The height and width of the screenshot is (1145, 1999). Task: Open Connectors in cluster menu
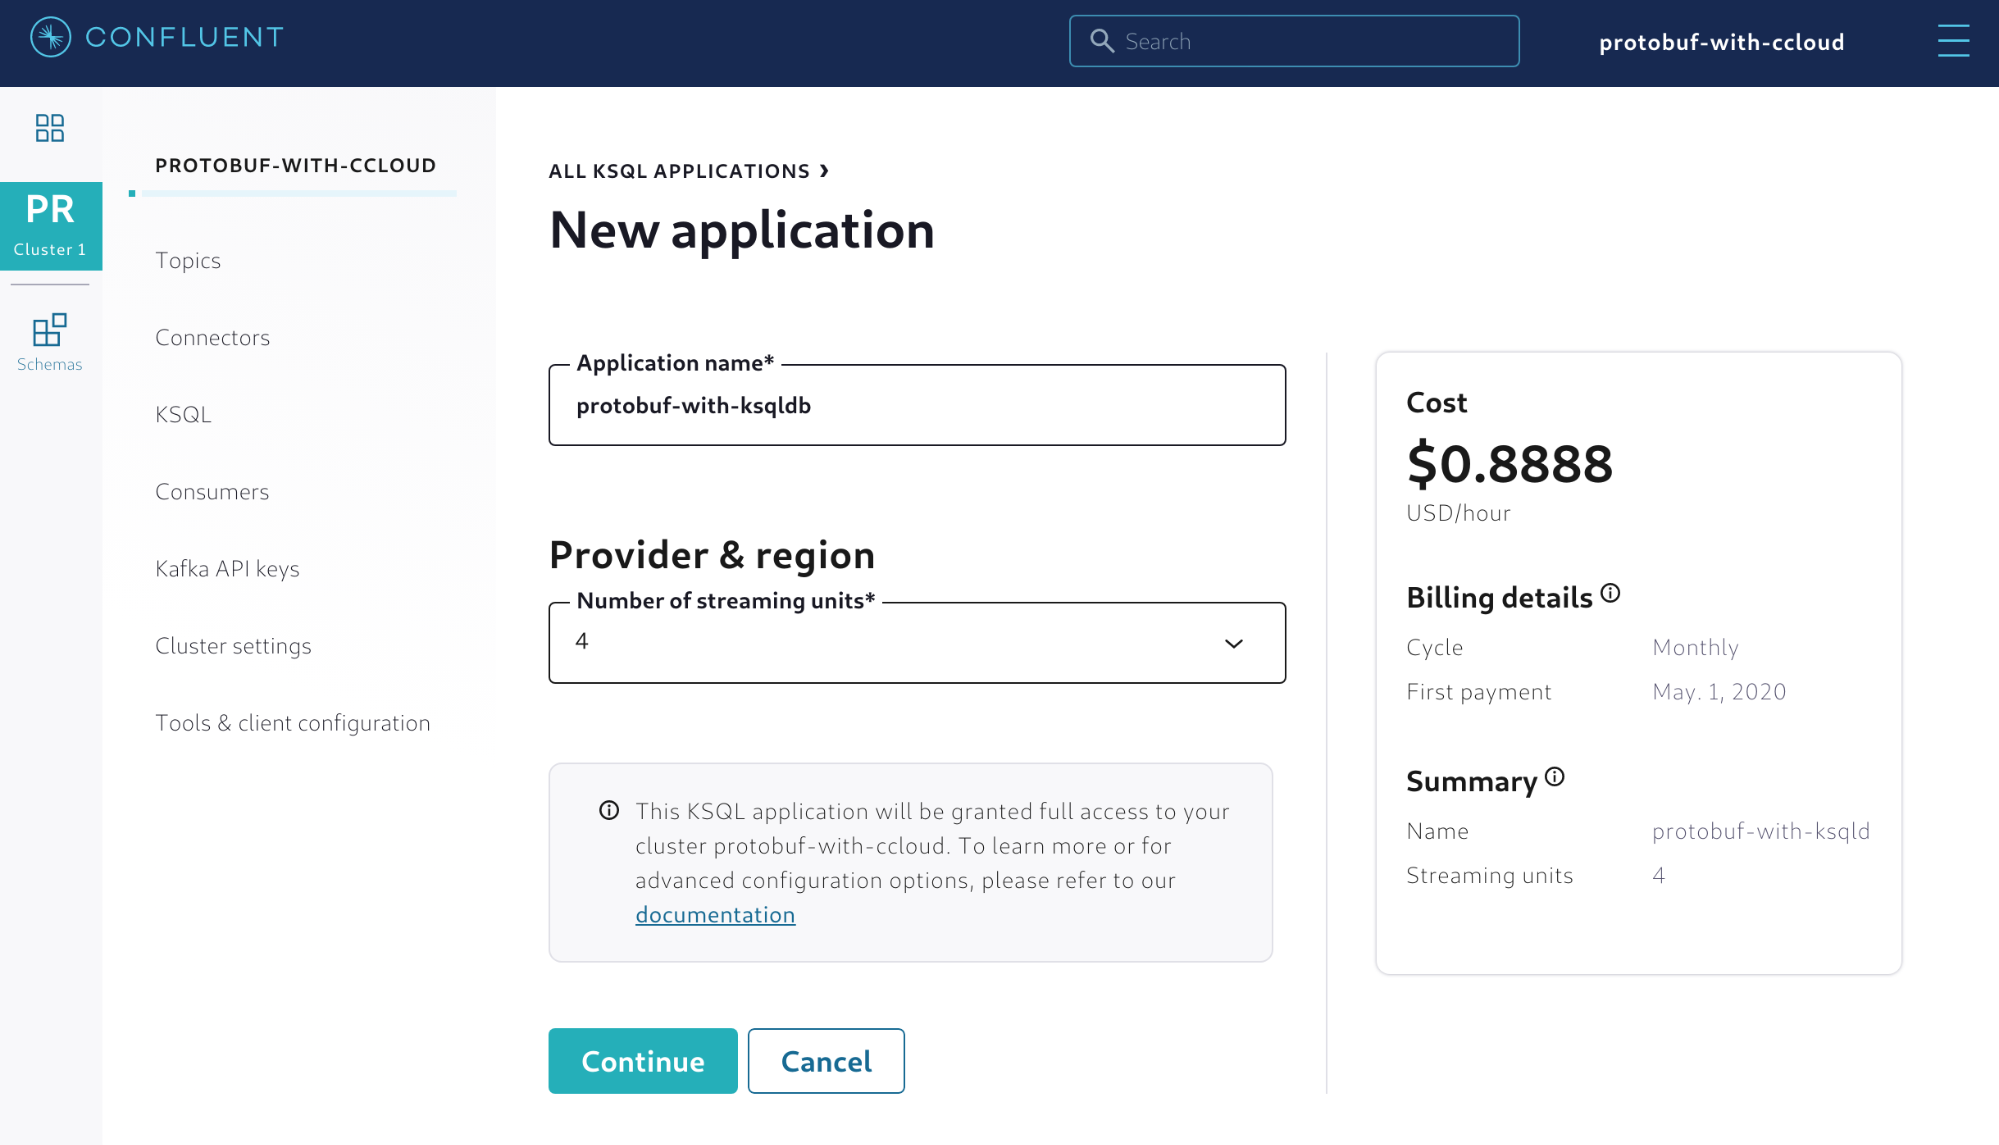point(213,338)
